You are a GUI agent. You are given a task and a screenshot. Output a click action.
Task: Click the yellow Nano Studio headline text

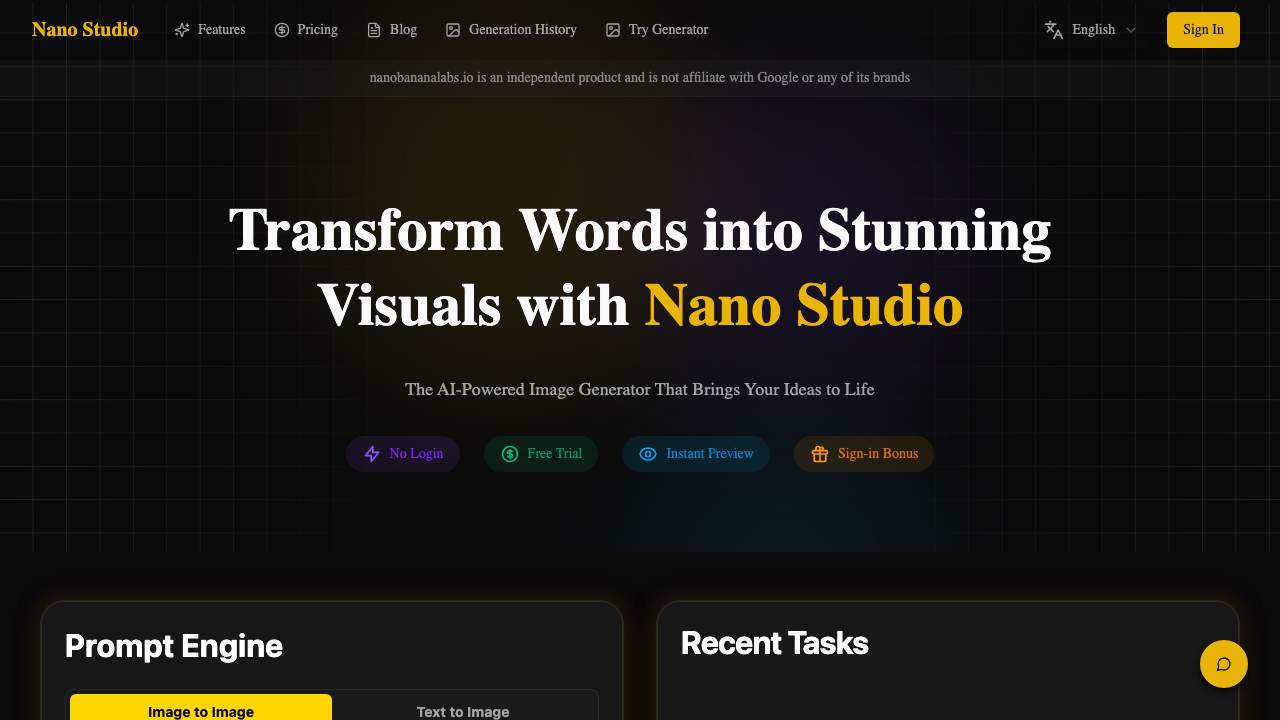pyautogui.click(x=804, y=305)
